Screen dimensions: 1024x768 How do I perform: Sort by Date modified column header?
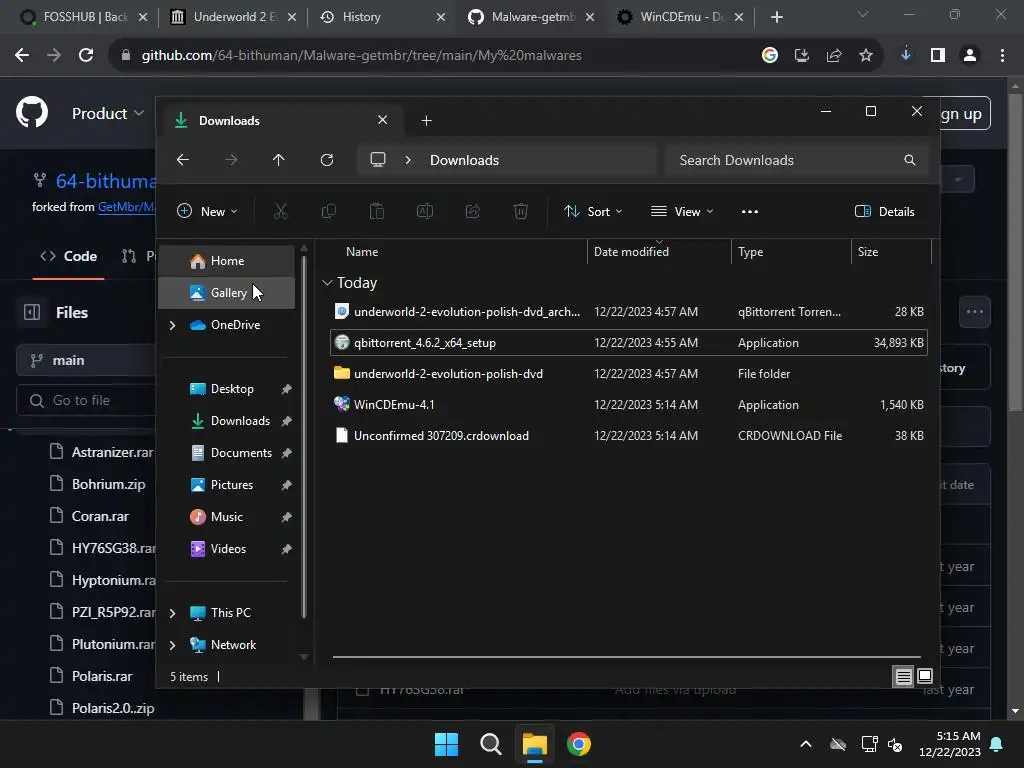coord(659,251)
